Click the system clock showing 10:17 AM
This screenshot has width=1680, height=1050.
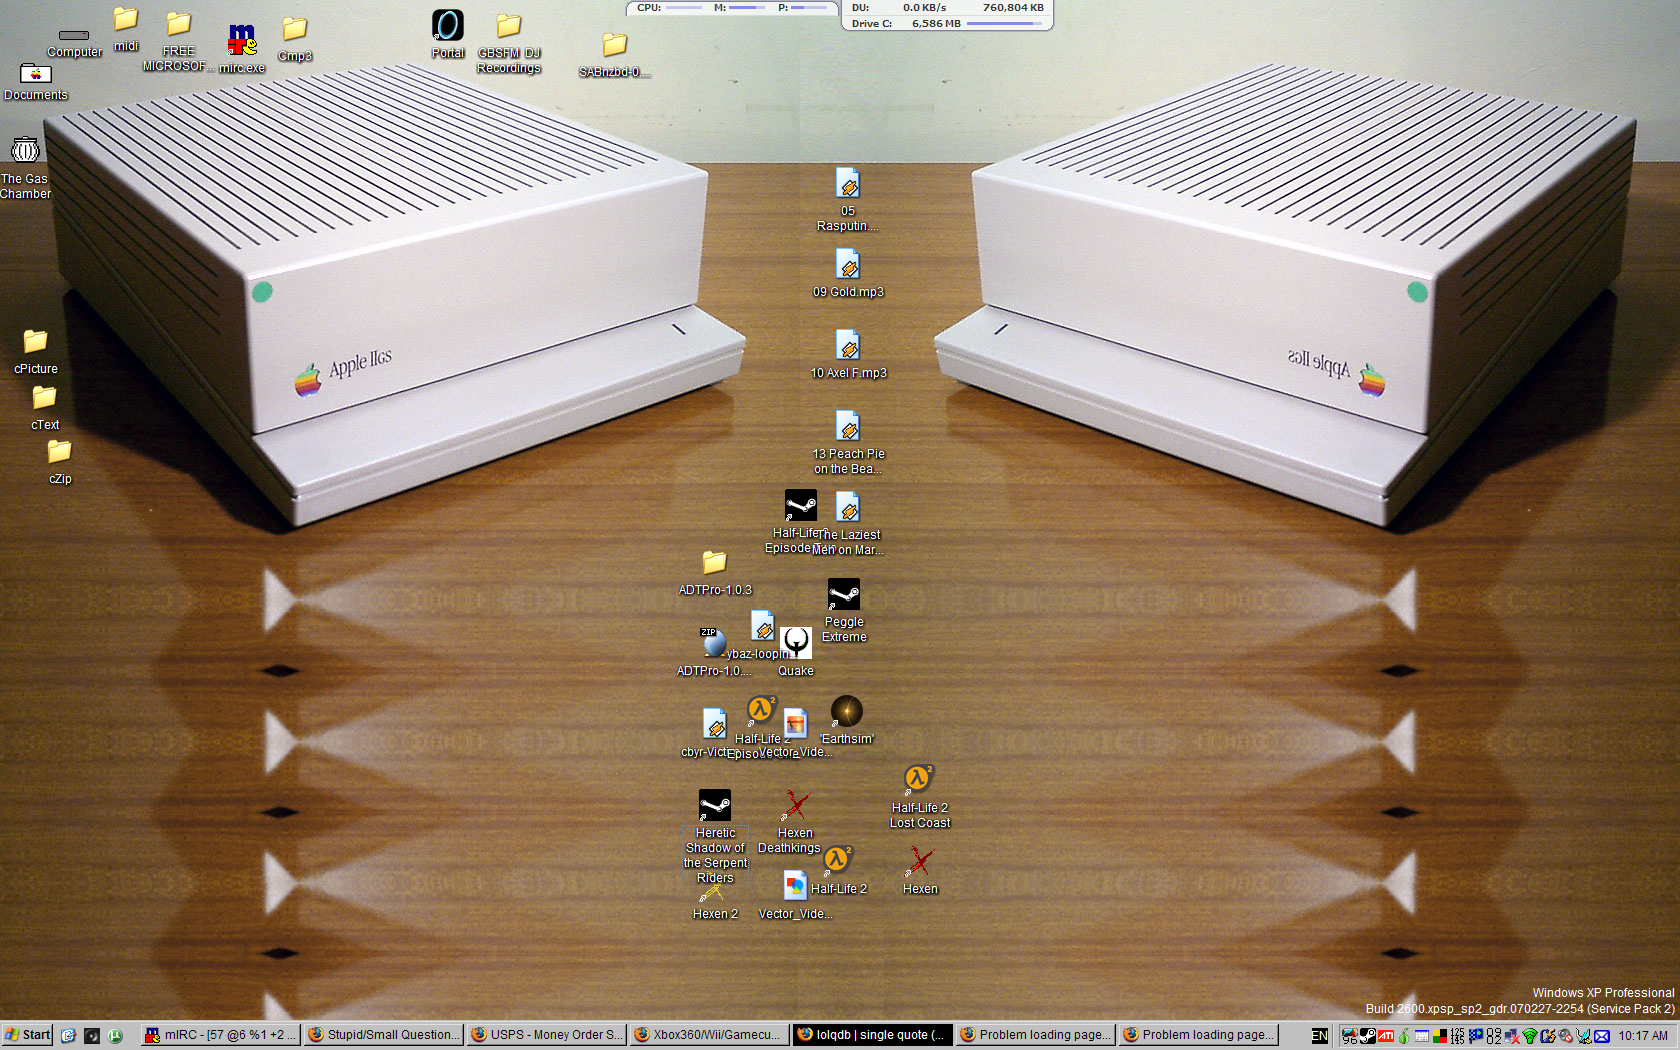point(1643,1036)
